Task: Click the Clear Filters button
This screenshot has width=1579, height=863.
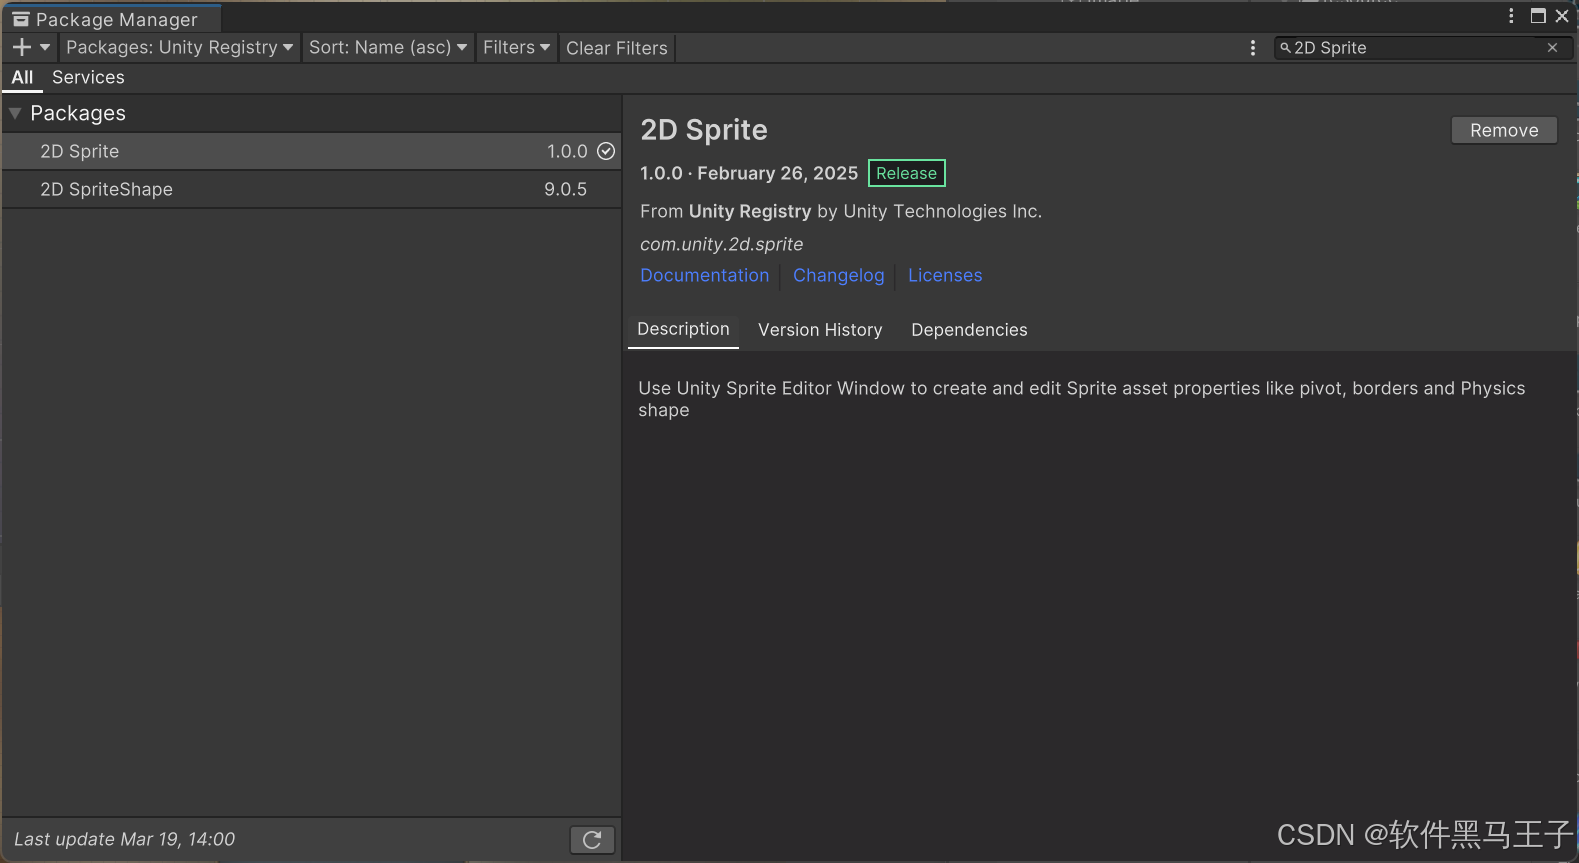Action: pyautogui.click(x=617, y=48)
